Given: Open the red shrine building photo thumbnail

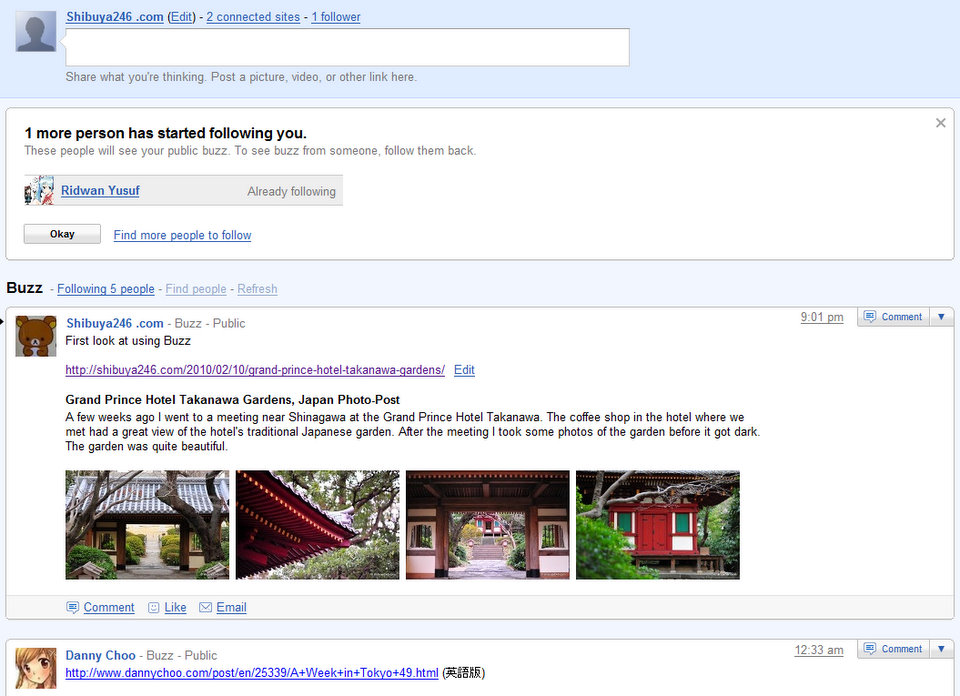Looking at the screenshot, I should click(x=658, y=525).
